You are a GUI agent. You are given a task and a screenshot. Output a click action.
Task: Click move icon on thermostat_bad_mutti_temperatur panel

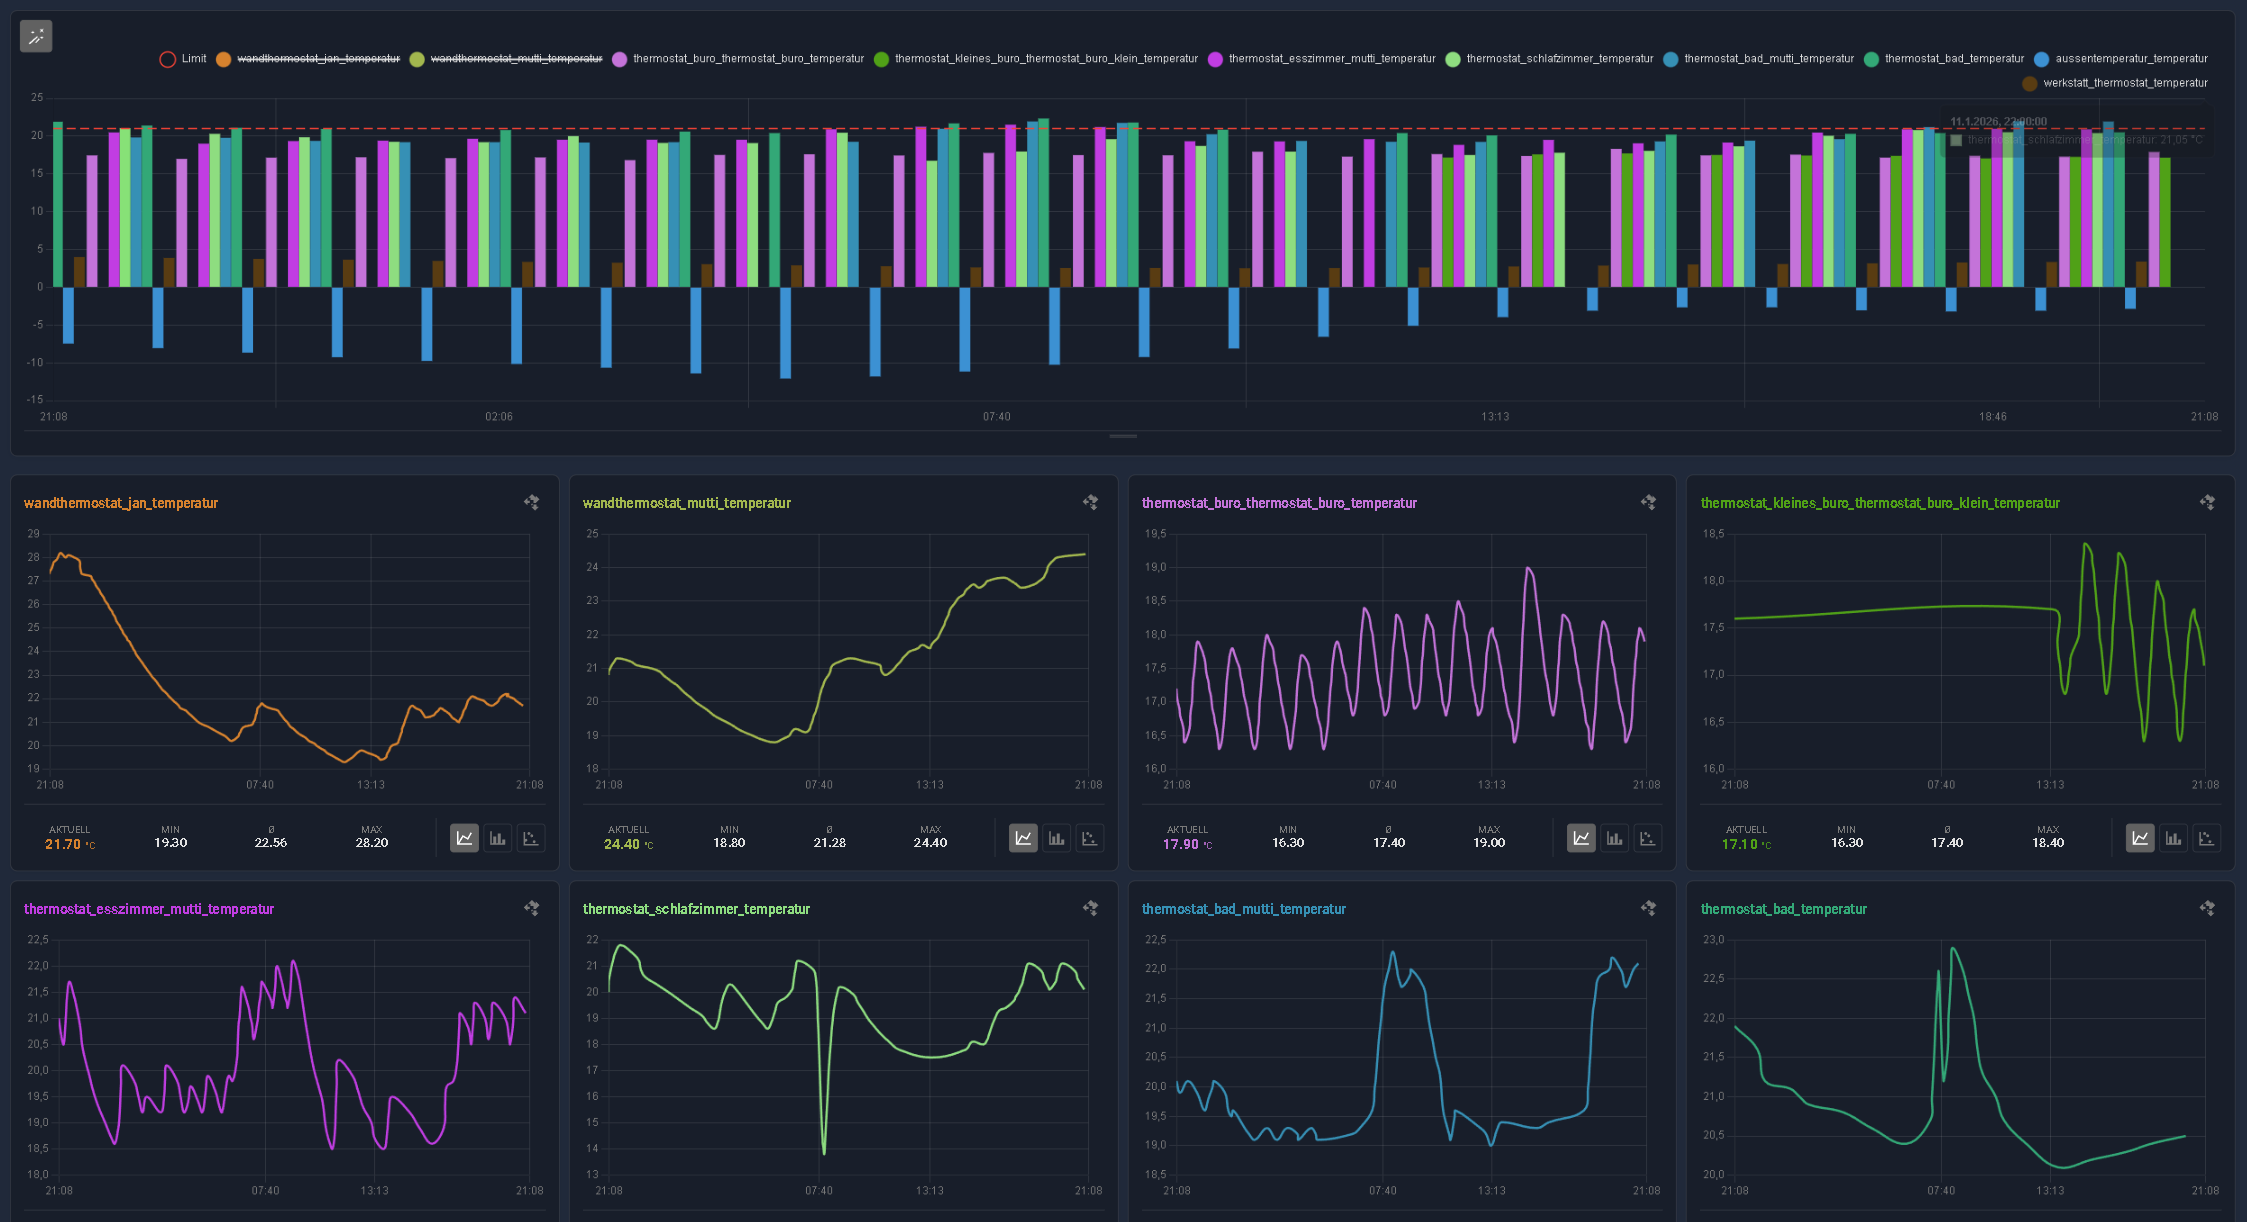coord(1648,908)
